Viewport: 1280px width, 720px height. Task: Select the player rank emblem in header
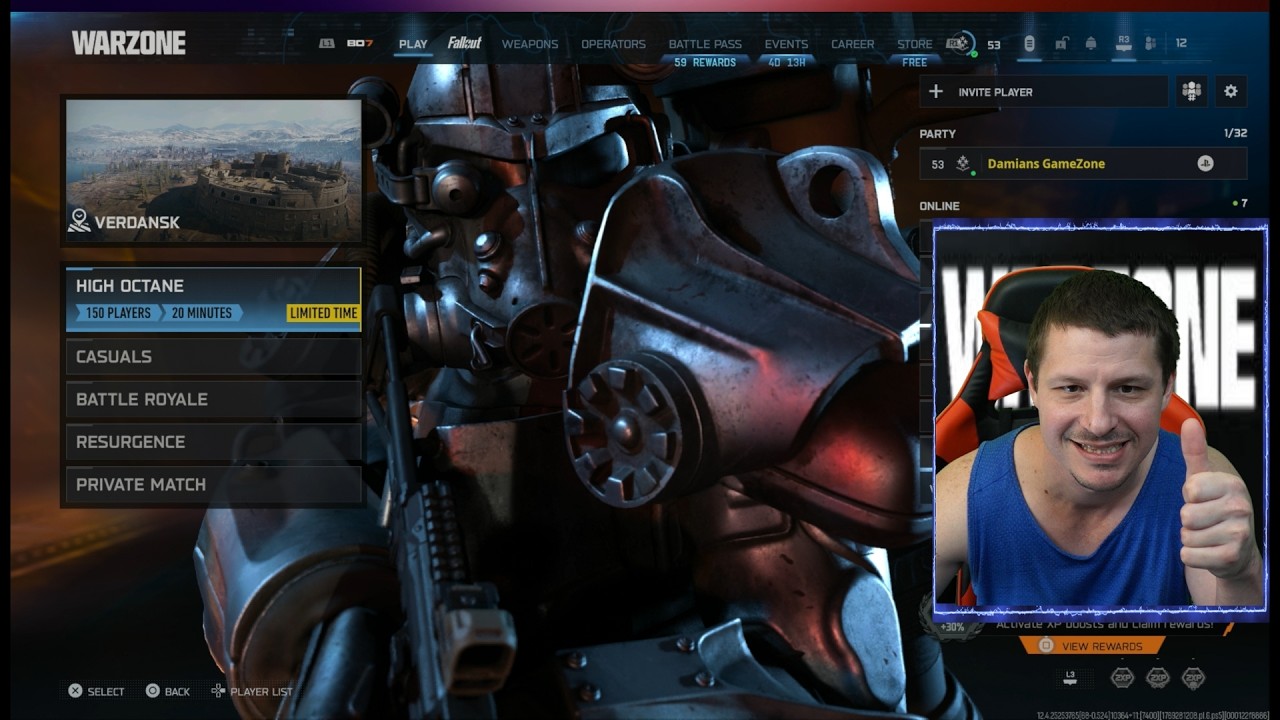(960, 44)
